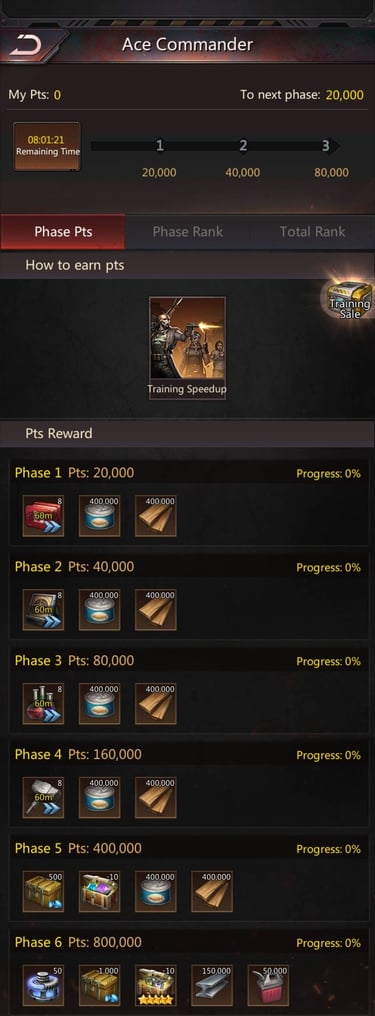Viewport: 375px width, 1016px height.
Task: Select the Phase Pts tab
Action: click(63, 231)
